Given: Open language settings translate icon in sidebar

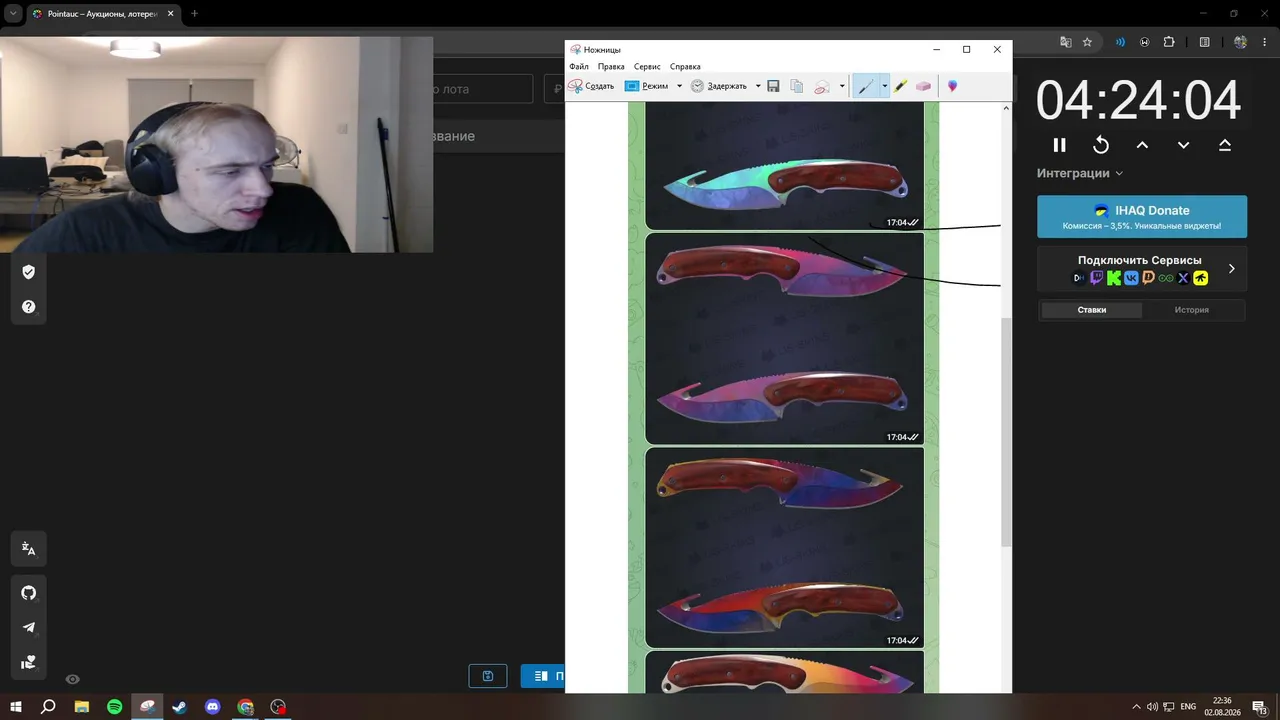Looking at the screenshot, I should click(28, 549).
